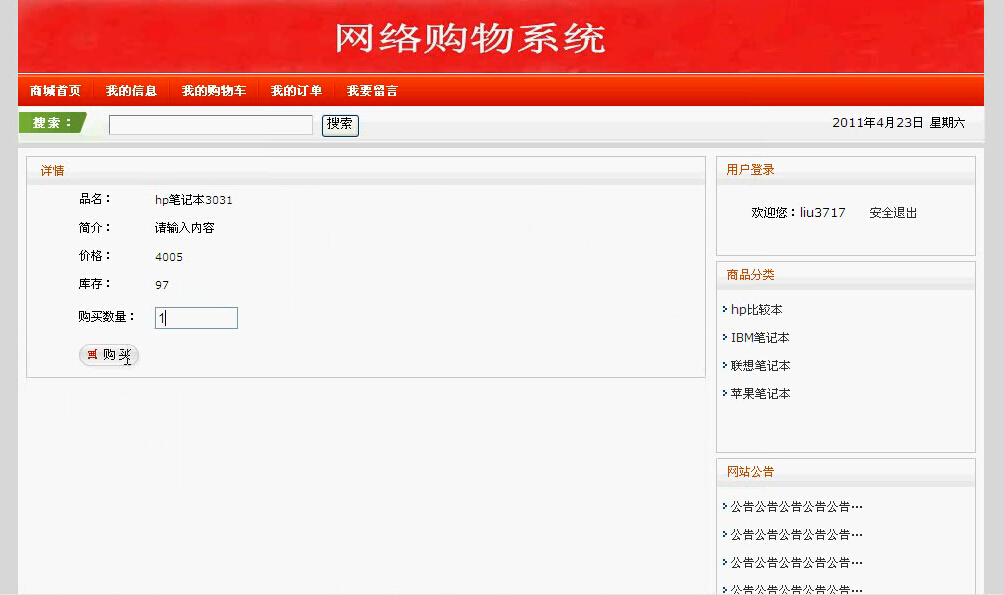Click the 购买数量 input field
This screenshot has width=1004, height=595.
tap(196, 318)
